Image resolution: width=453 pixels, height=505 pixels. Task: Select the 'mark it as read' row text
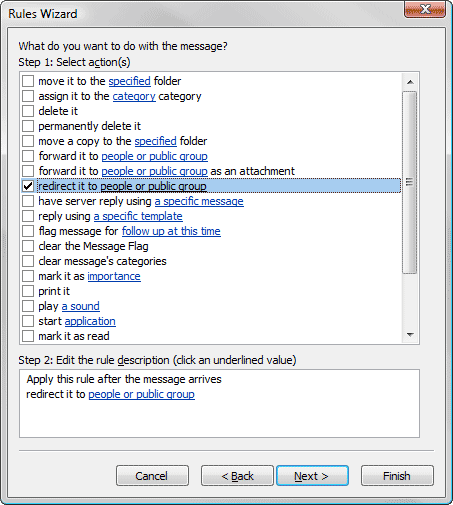74,336
